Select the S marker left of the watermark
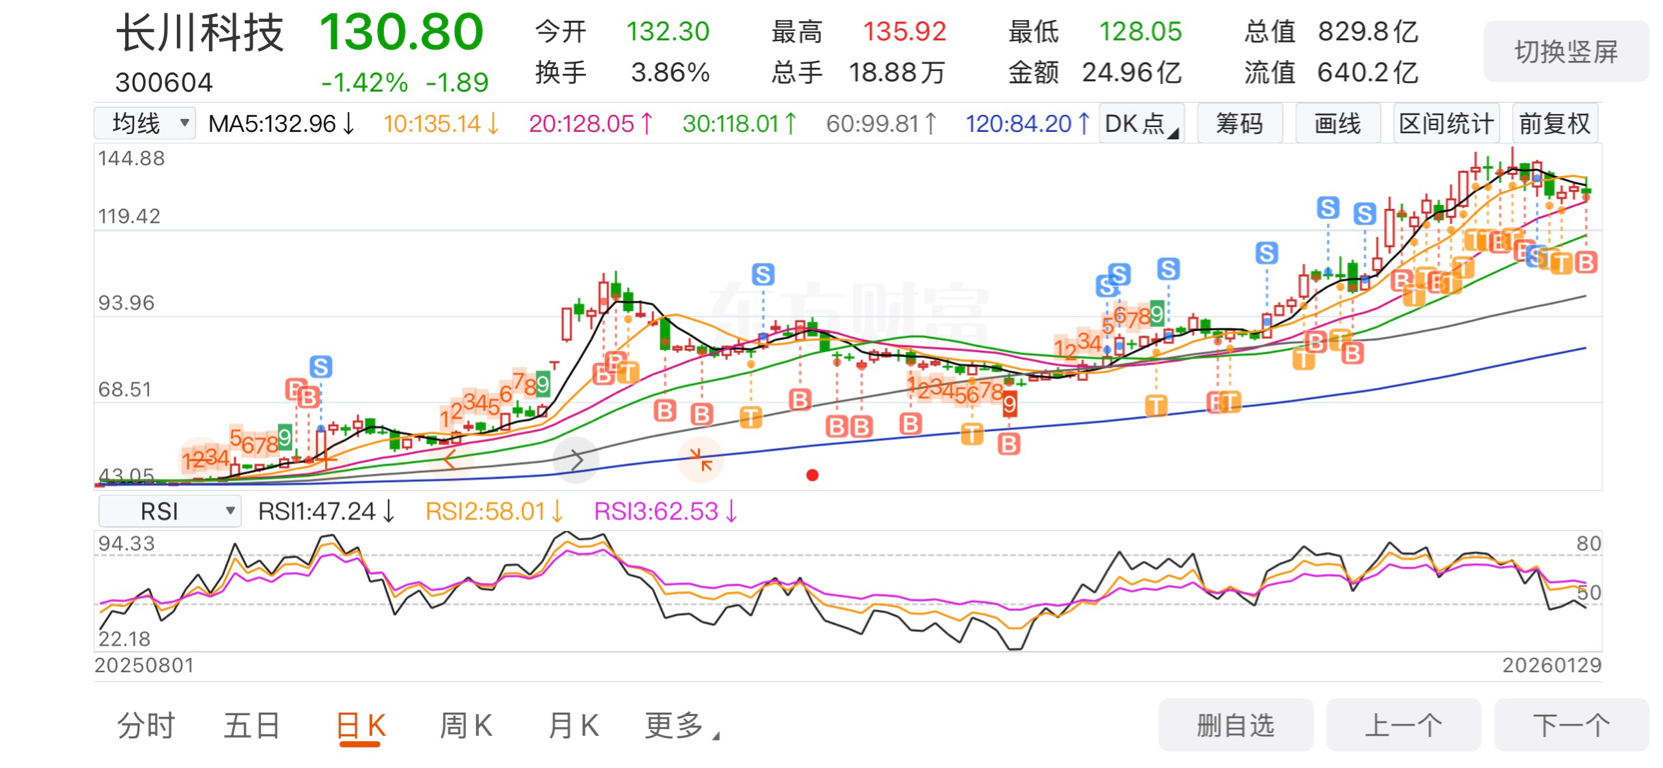The width and height of the screenshot is (1663, 768). (763, 274)
